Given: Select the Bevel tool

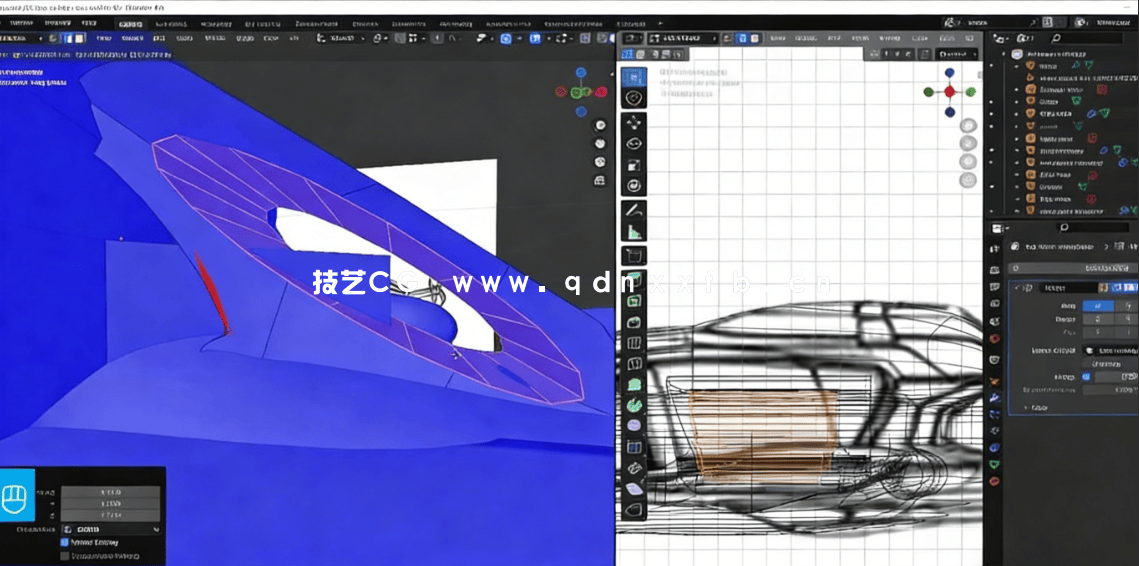Looking at the screenshot, I should [633, 322].
